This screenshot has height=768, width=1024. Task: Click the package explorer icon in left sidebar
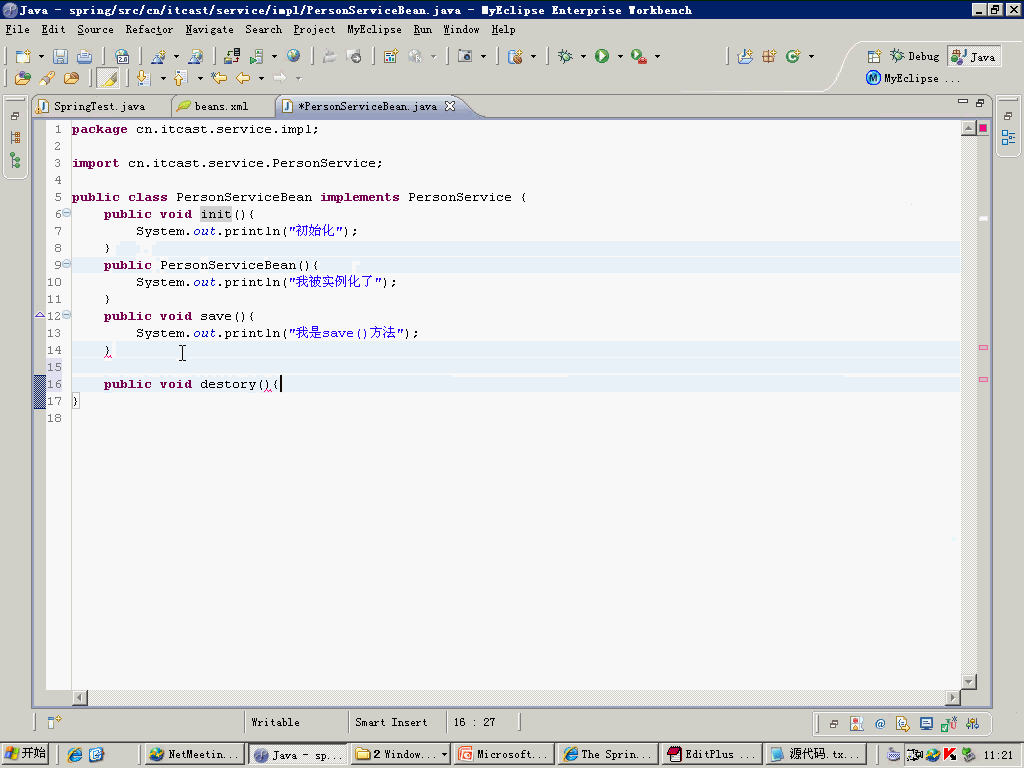click(x=15, y=138)
